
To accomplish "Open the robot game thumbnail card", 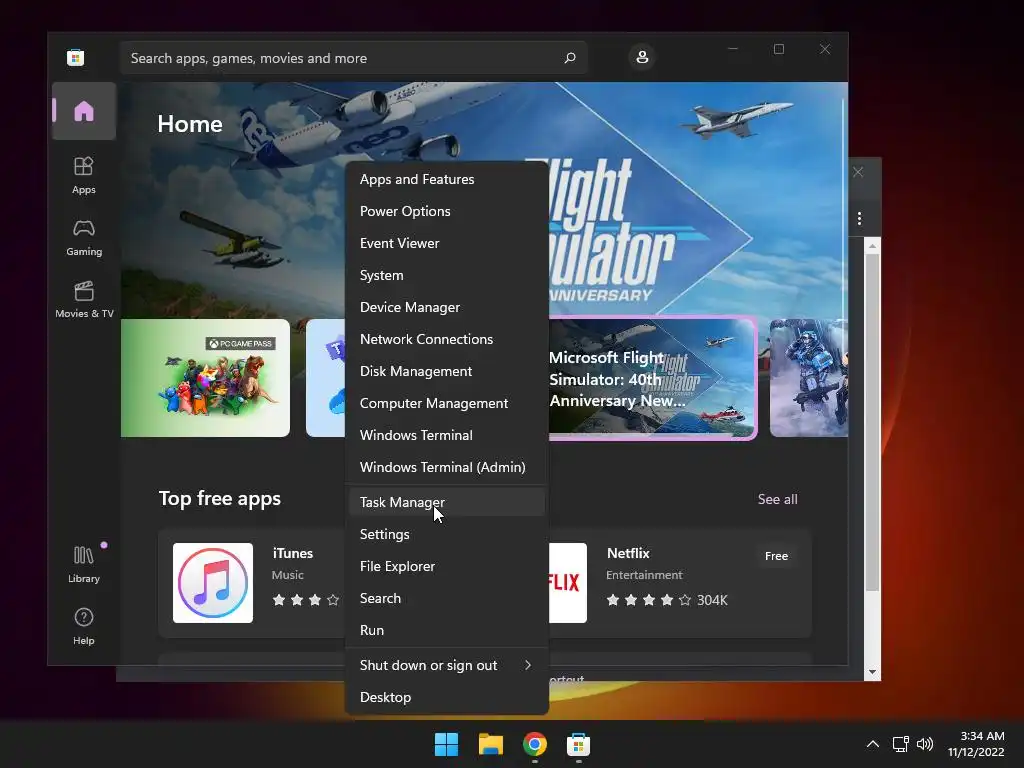I will 808,377.
